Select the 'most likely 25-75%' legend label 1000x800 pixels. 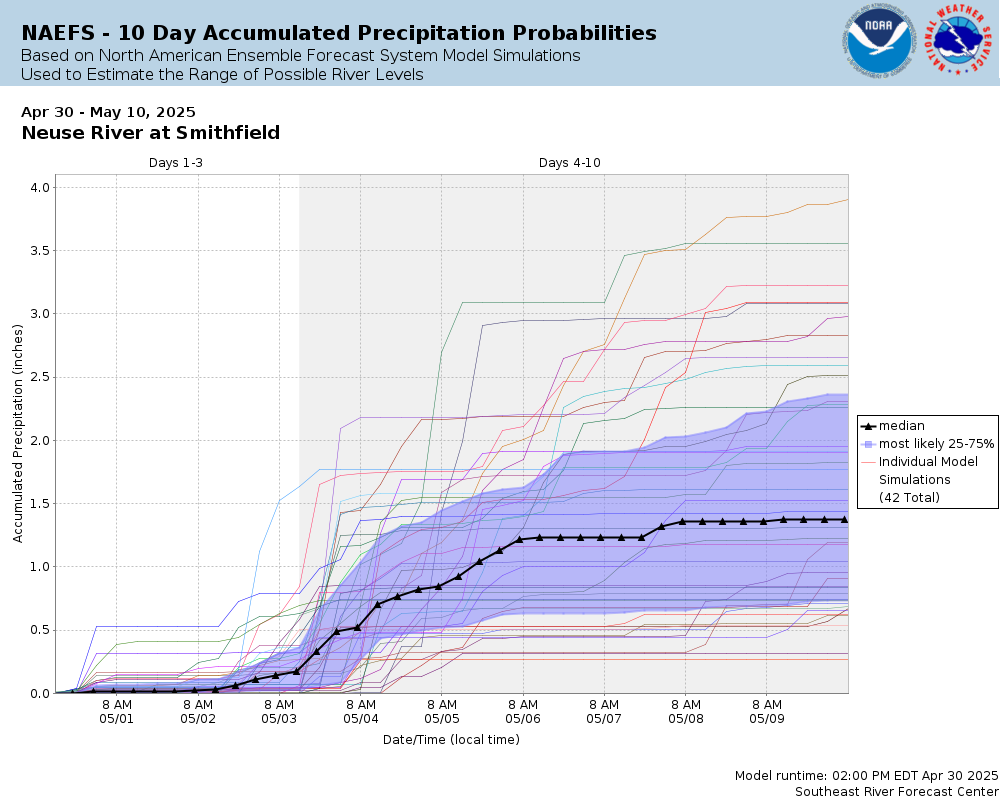pyautogui.click(x=936, y=444)
